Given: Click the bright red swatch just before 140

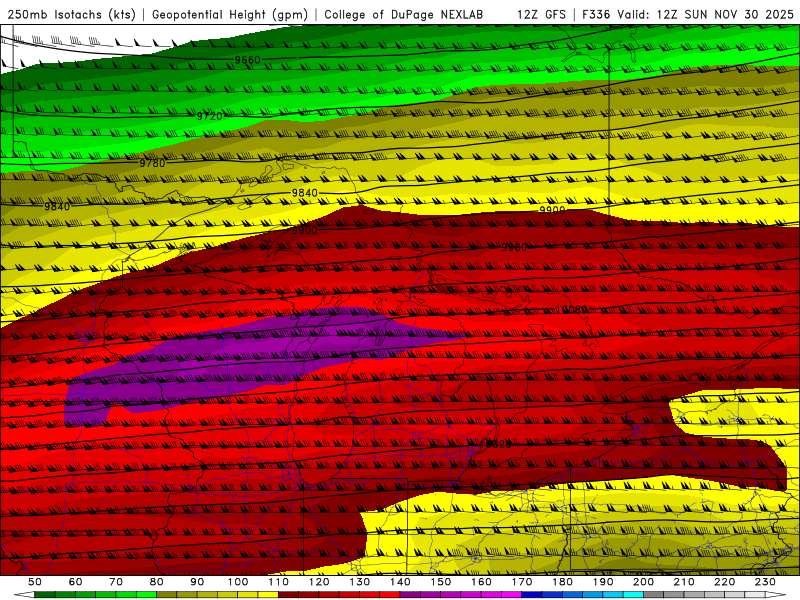Looking at the screenshot, I should point(389,595).
